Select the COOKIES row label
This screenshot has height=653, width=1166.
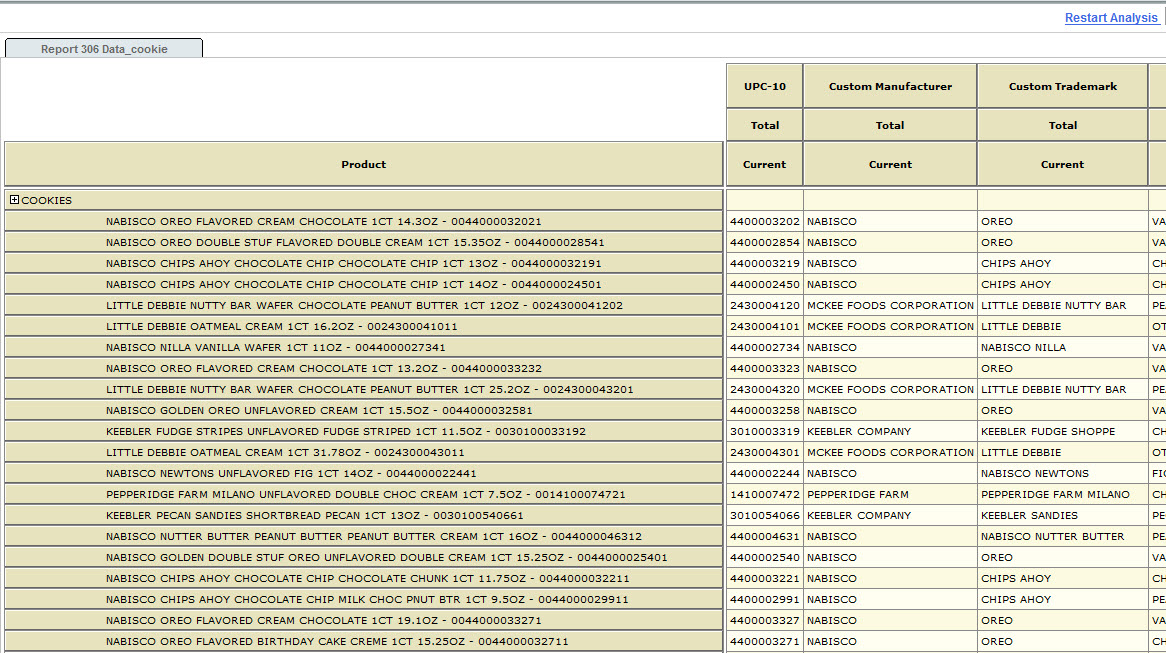click(x=47, y=200)
